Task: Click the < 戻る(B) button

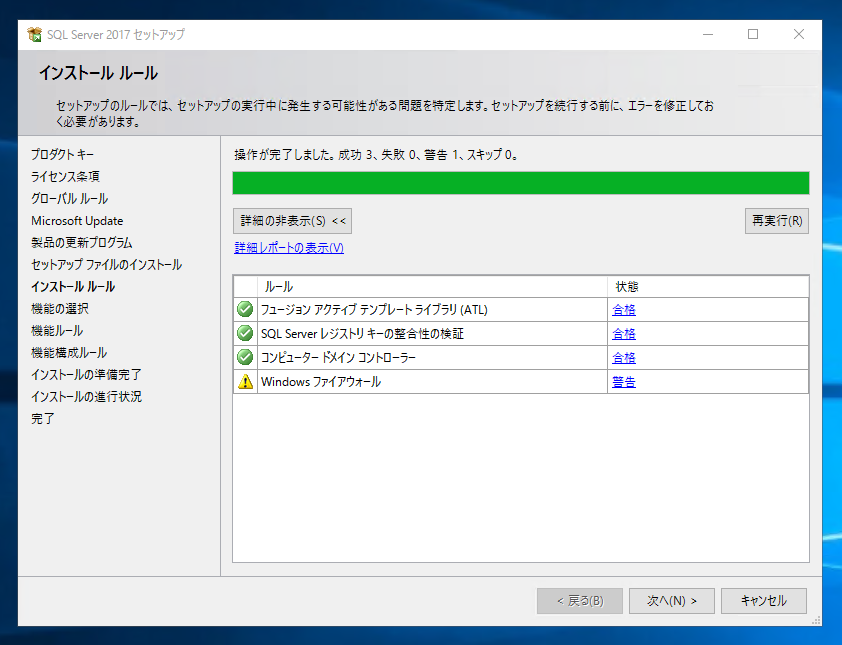Action: 580,600
